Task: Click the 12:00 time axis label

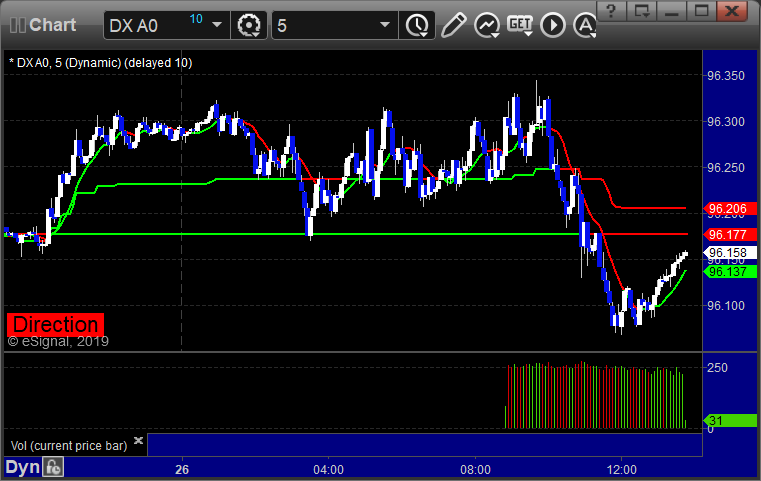Action: pos(622,470)
